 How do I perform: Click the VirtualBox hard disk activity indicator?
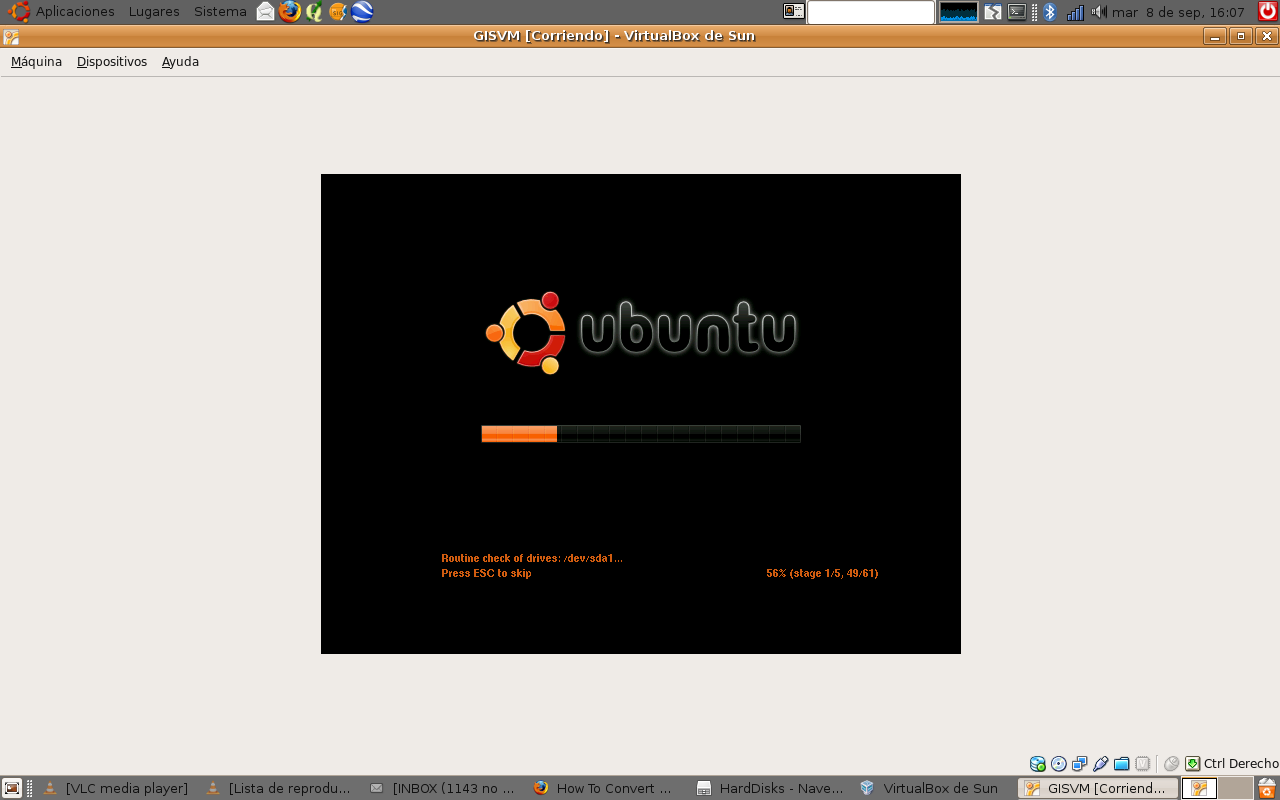coord(1038,764)
